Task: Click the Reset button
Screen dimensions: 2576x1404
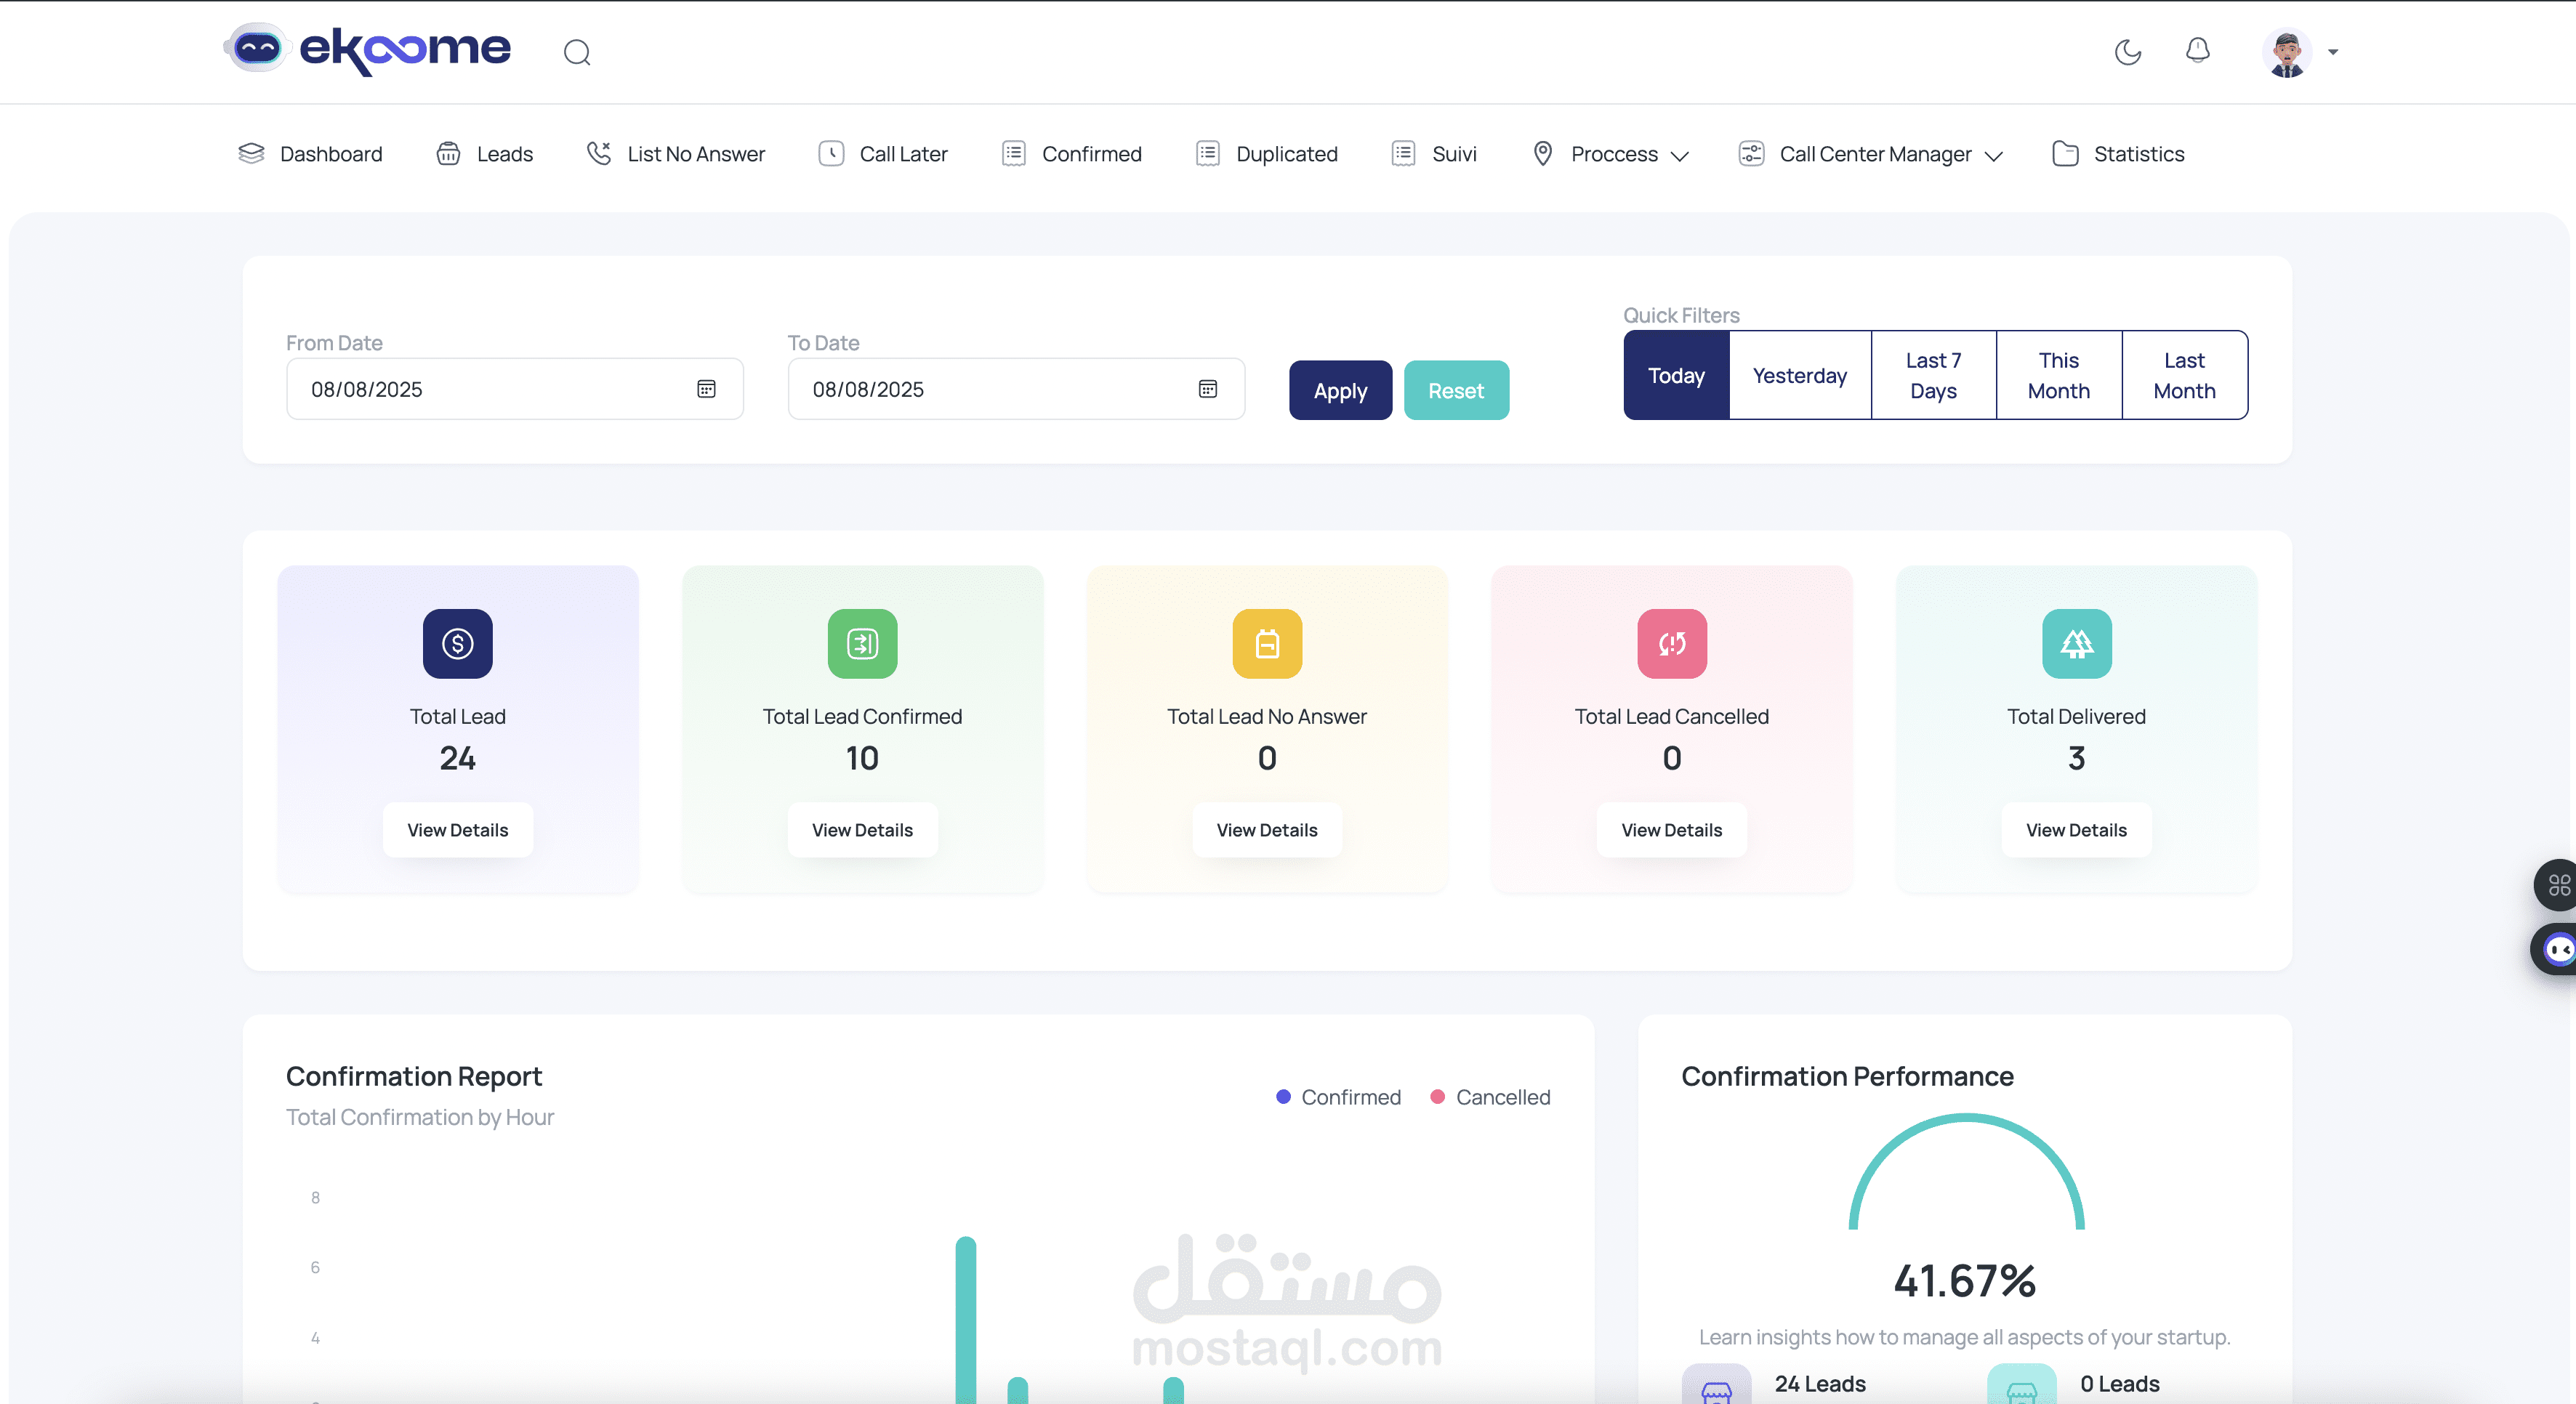Action: point(1456,390)
